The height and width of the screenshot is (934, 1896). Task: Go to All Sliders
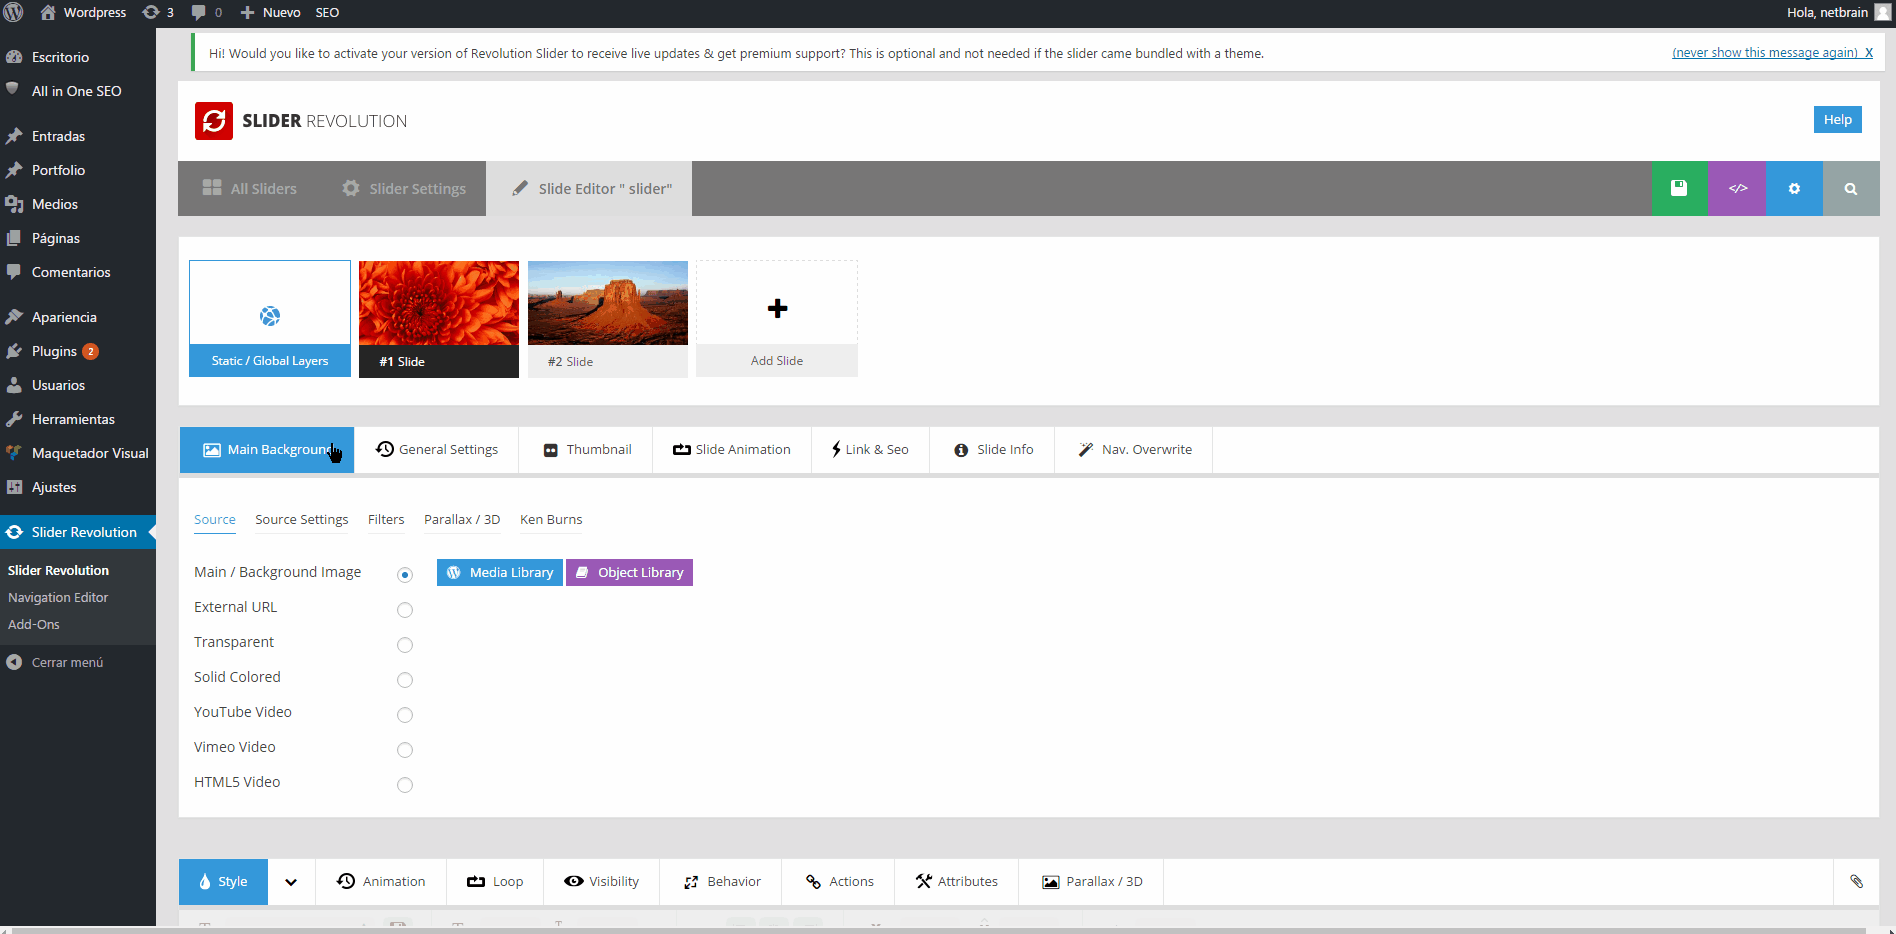[x=250, y=188]
